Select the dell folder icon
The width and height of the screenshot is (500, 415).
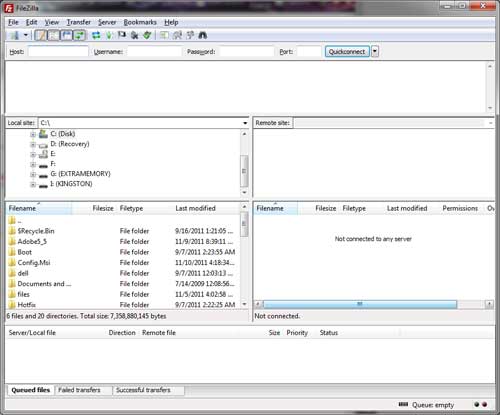(x=12, y=273)
